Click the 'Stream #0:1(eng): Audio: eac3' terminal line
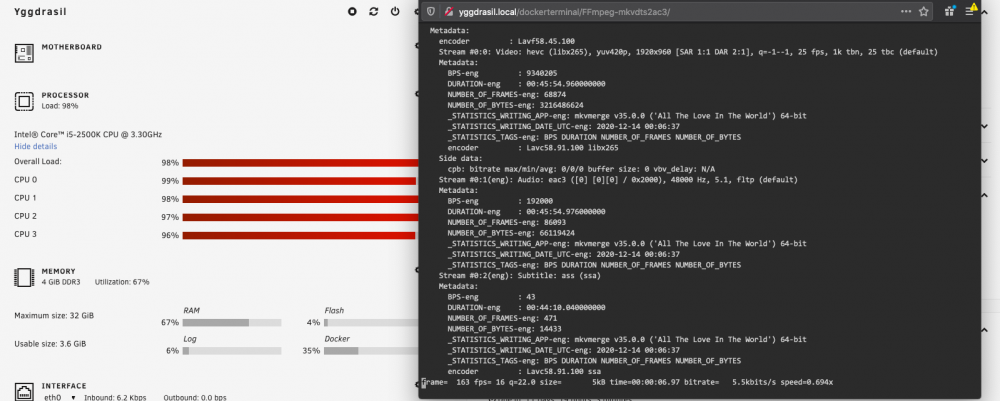The image size is (1000, 401). [x=618, y=180]
